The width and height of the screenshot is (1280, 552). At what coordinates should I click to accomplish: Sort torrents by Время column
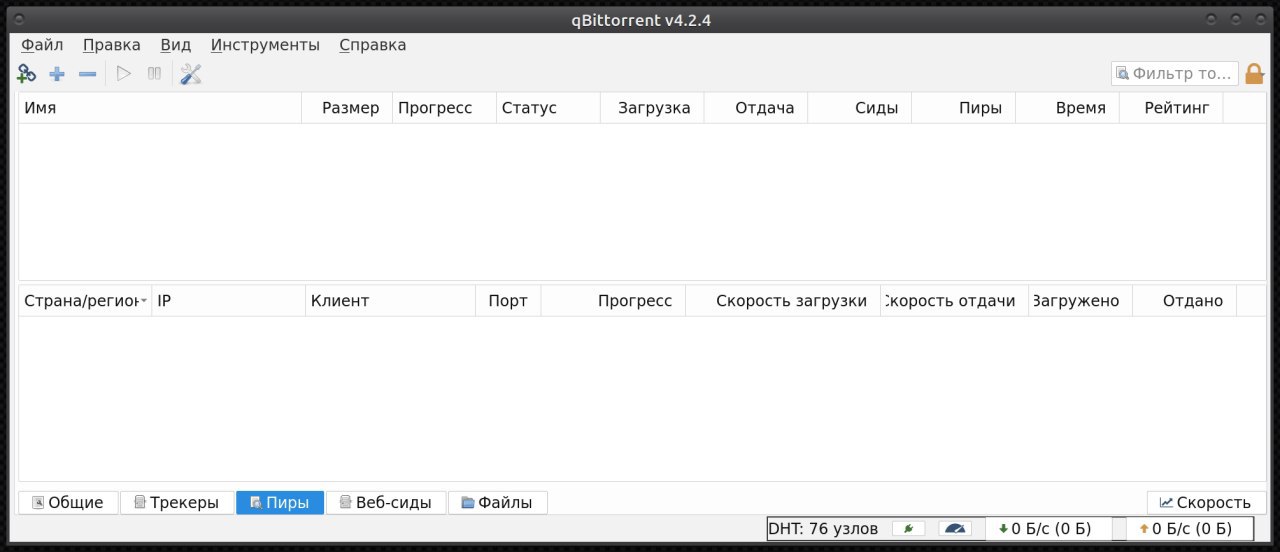tap(1068, 108)
